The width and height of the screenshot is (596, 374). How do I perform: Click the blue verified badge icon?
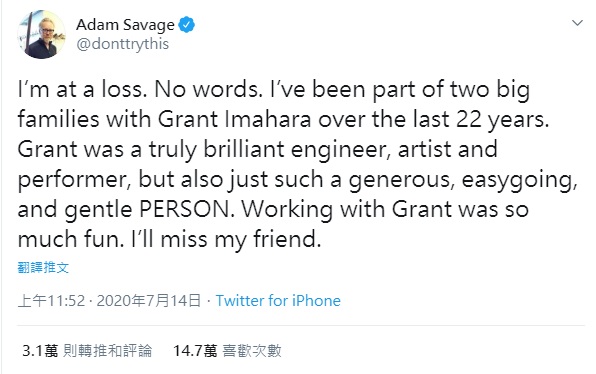pyautogui.click(x=187, y=25)
